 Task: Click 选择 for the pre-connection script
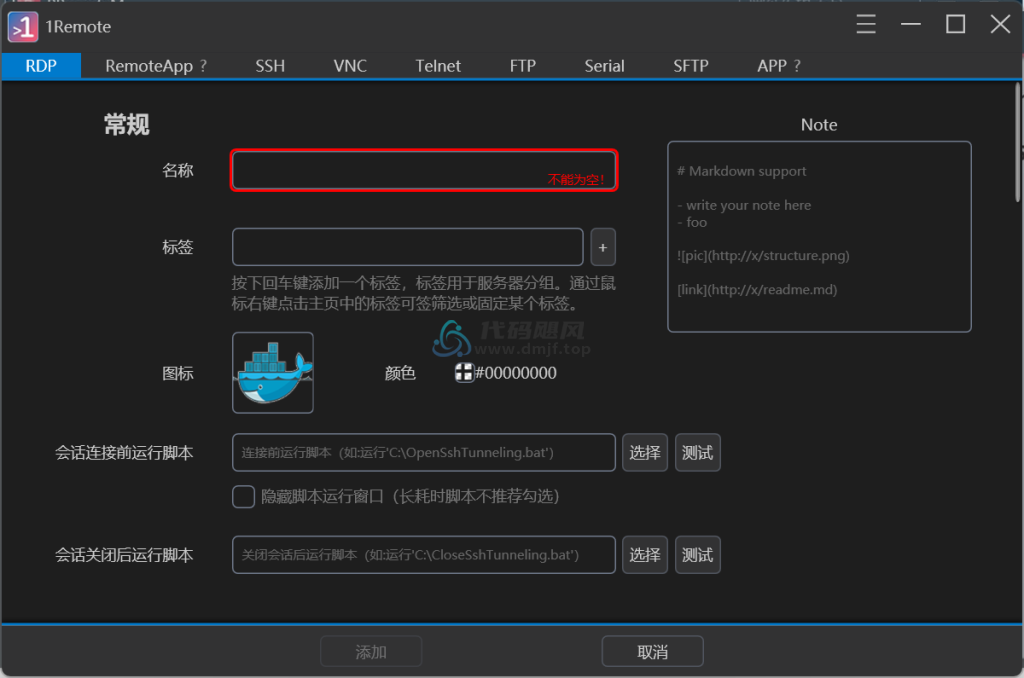(x=645, y=453)
